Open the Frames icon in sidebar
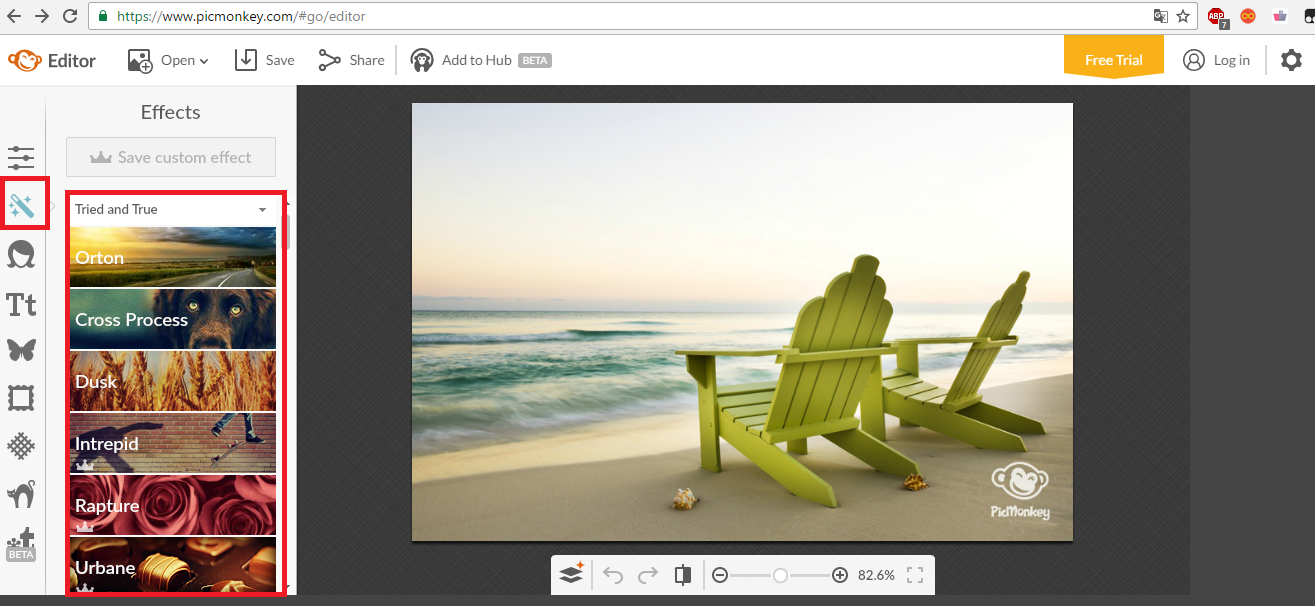The image size is (1315, 606). pyautogui.click(x=21, y=398)
